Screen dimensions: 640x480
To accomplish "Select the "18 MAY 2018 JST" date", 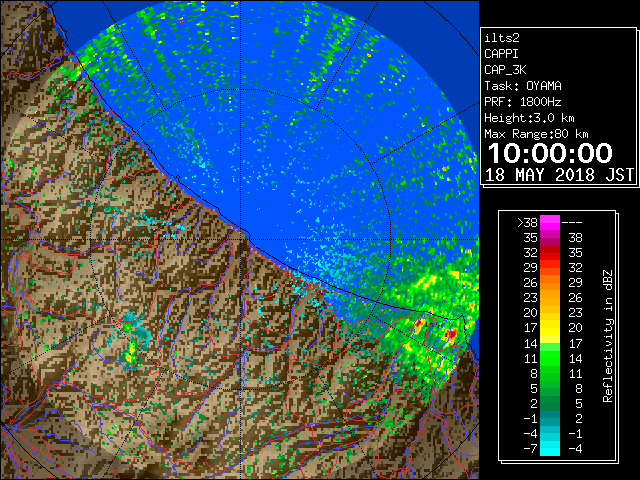I will (x=559, y=175).
